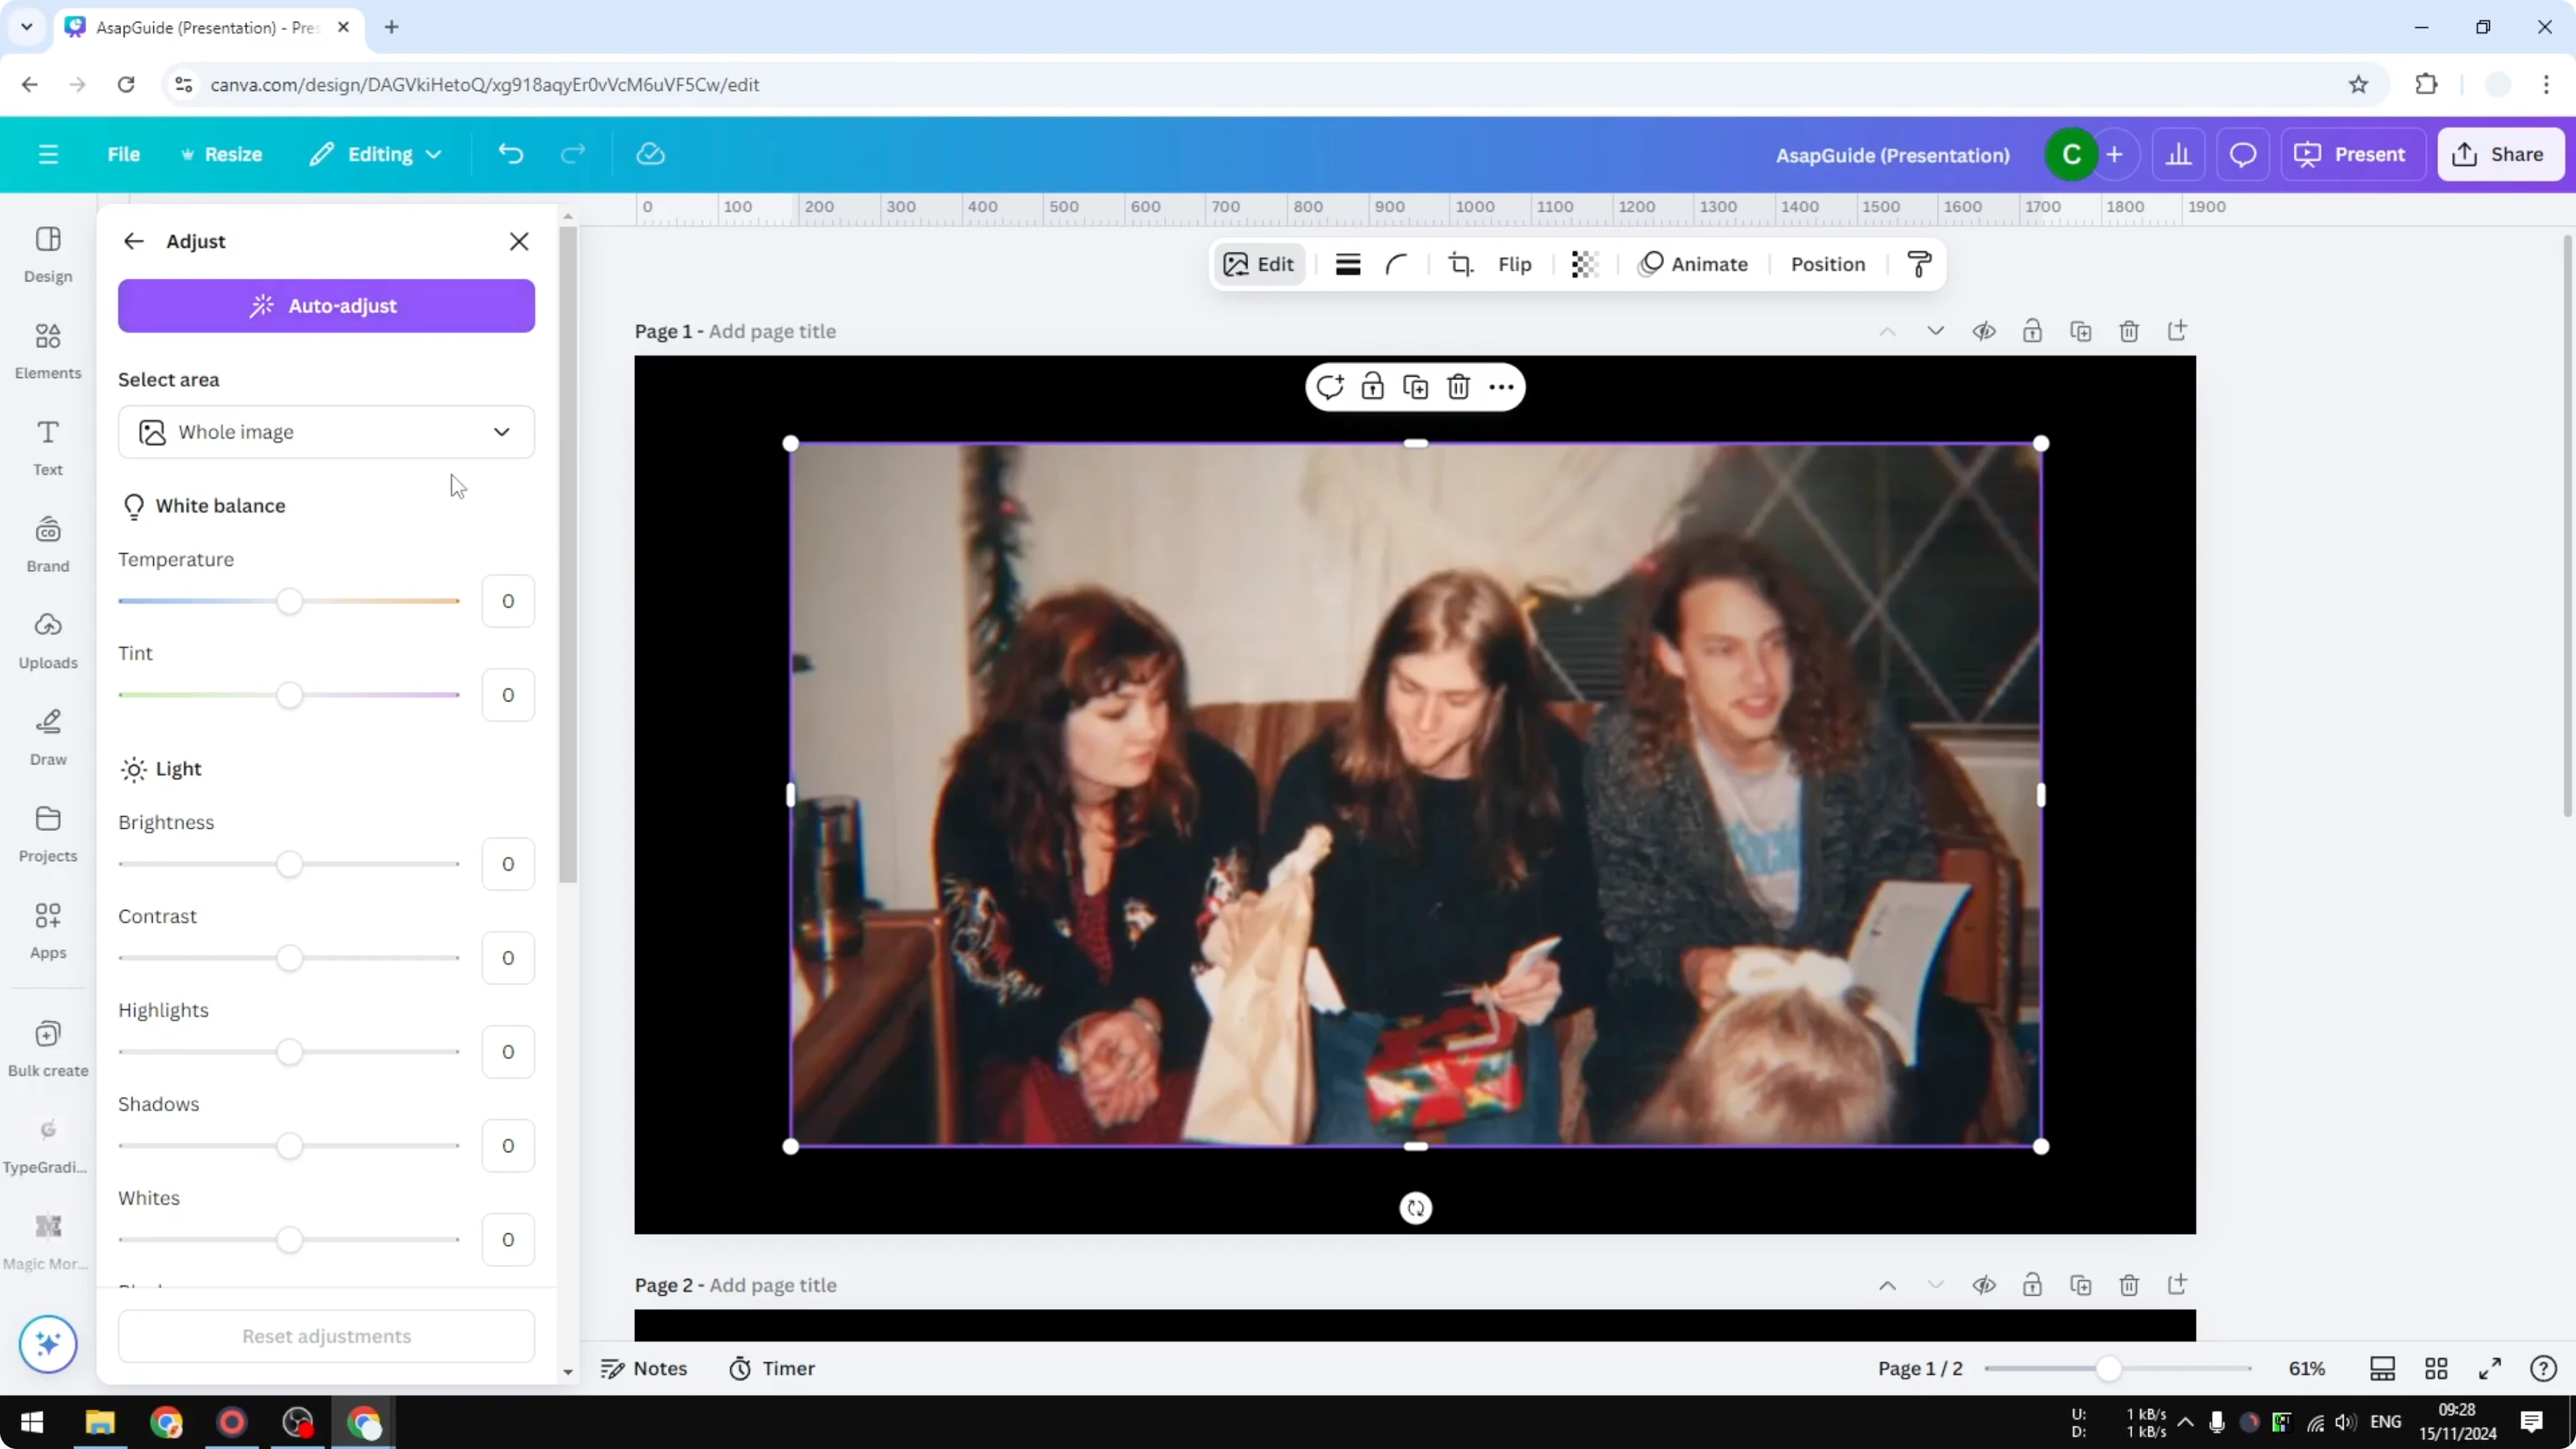Lock the selected image
2576x1449 pixels.
(1372, 386)
